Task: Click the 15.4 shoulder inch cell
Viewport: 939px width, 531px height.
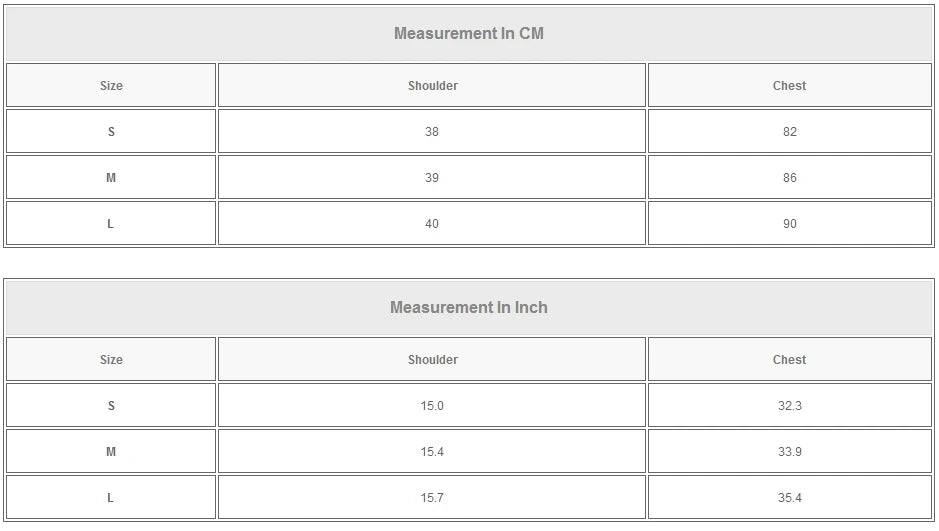Action: pos(432,452)
